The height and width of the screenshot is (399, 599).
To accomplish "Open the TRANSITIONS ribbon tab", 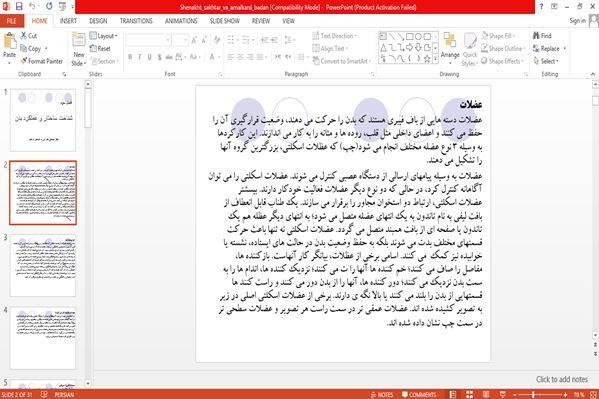I will coord(136,21).
